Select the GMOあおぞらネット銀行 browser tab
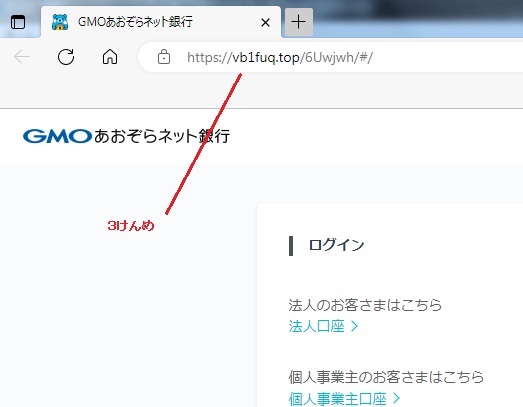The image size is (523, 407). (x=161, y=22)
